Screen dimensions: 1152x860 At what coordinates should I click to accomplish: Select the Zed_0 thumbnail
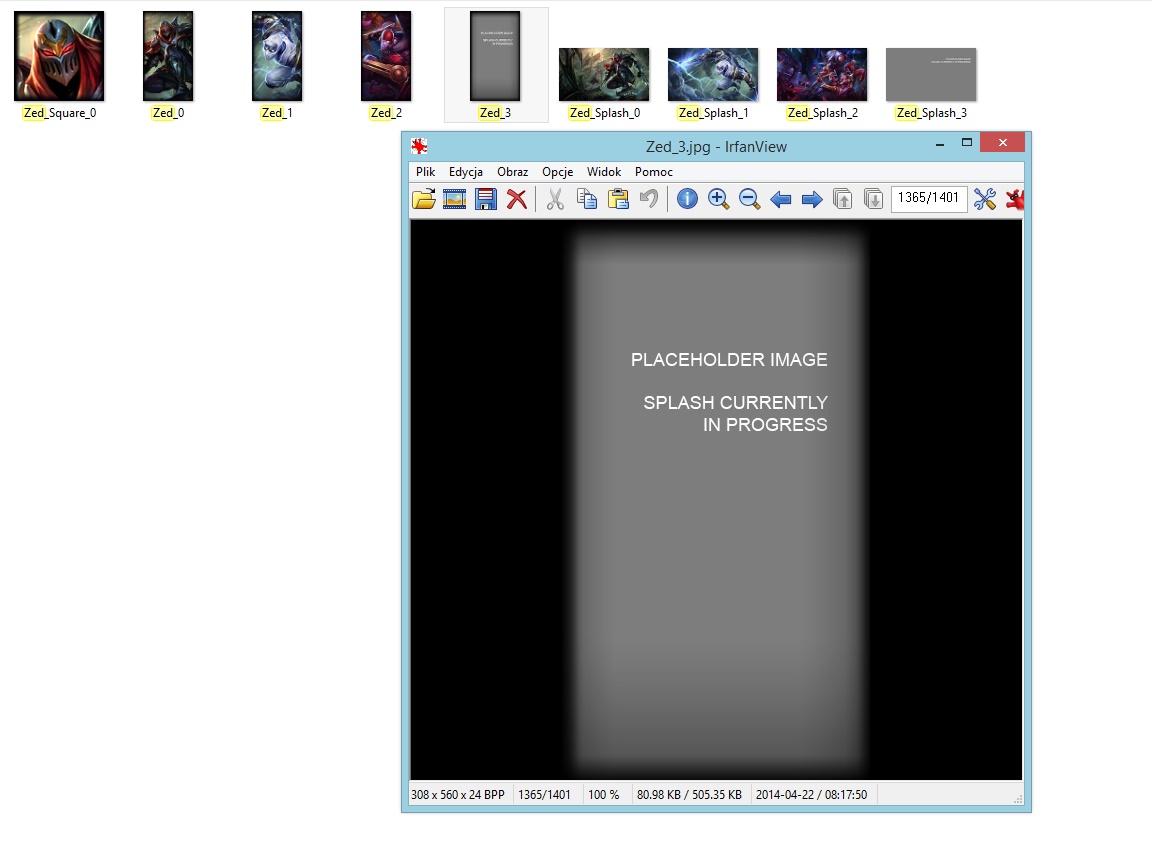168,56
